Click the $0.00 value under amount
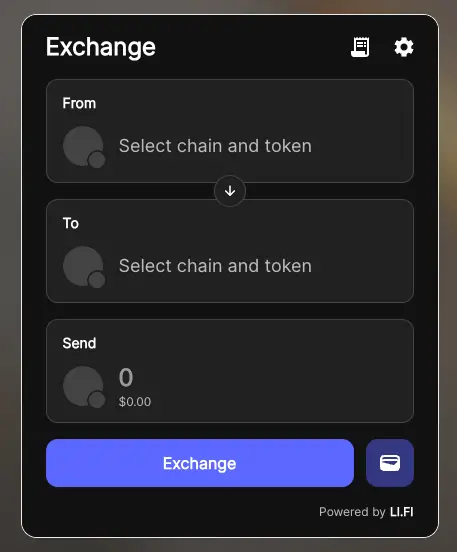The height and width of the screenshot is (552, 457). click(x=135, y=402)
